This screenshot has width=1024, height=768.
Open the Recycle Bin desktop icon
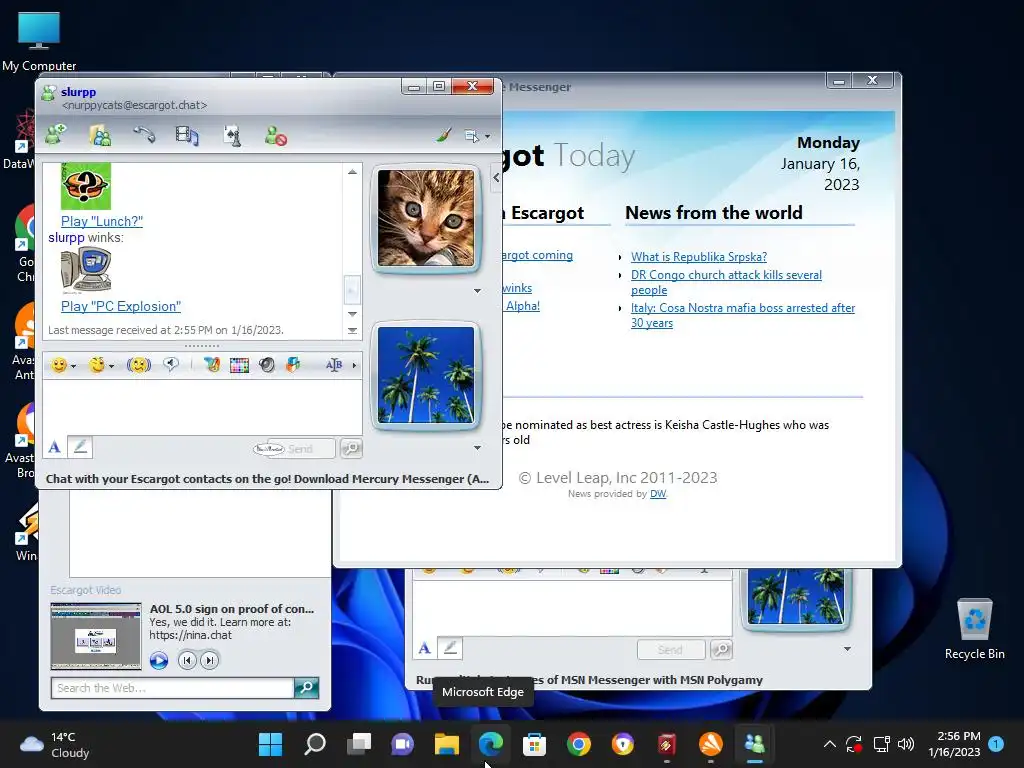(x=974, y=628)
